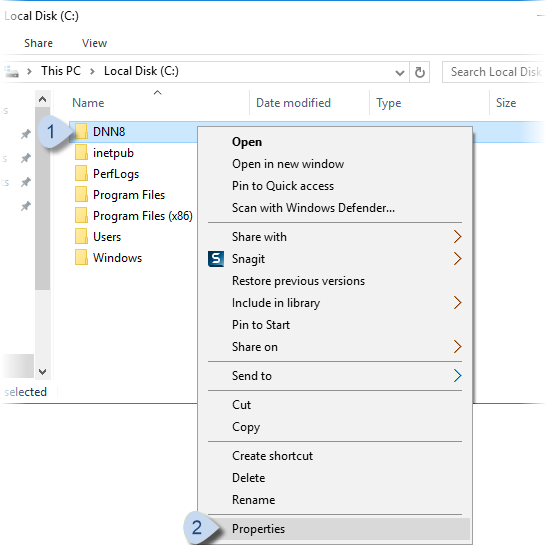Click the Windows folder icon

[81, 257]
